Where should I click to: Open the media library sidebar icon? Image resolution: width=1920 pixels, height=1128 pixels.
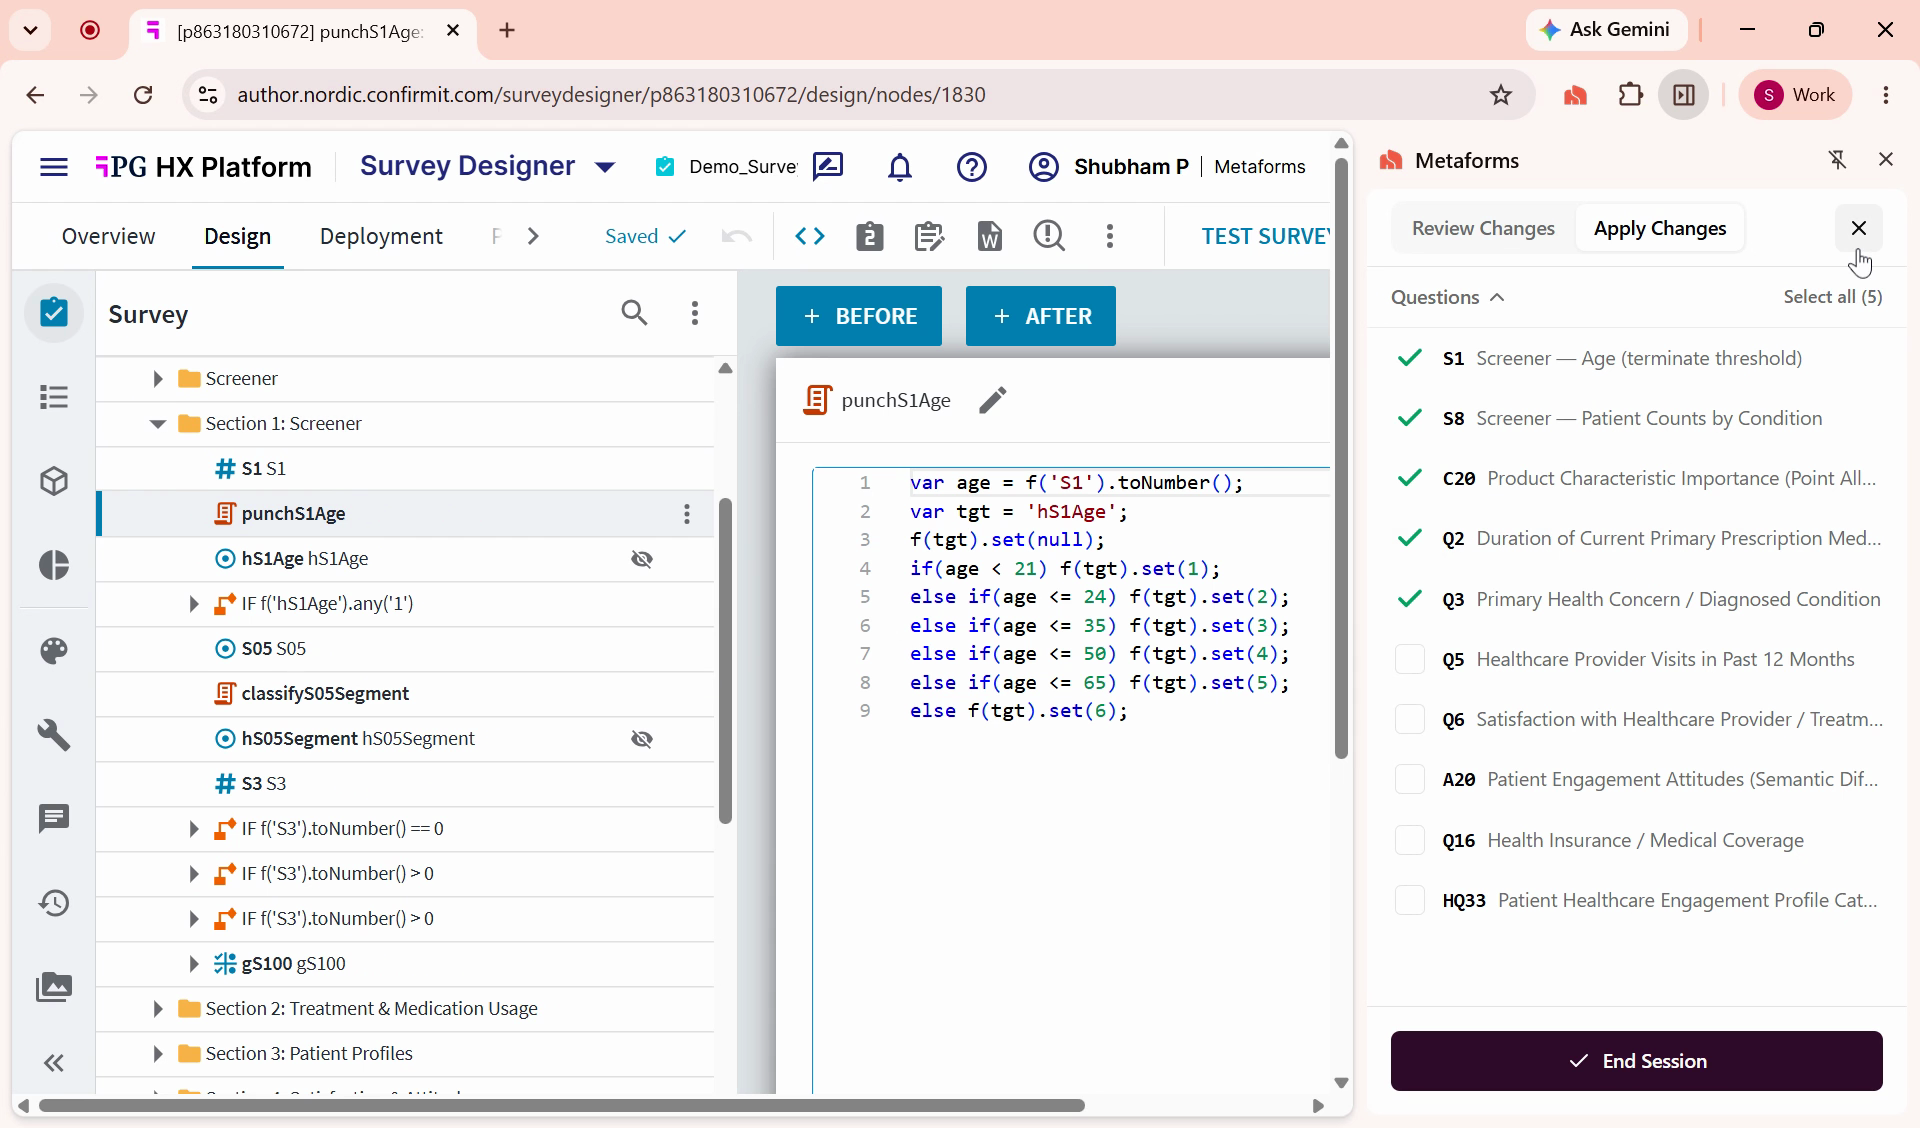(54, 987)
